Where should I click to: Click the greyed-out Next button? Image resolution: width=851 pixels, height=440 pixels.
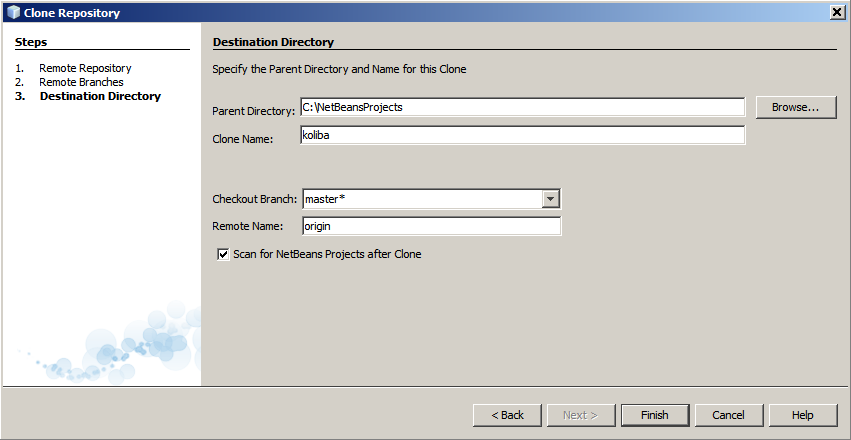[580, 415]
